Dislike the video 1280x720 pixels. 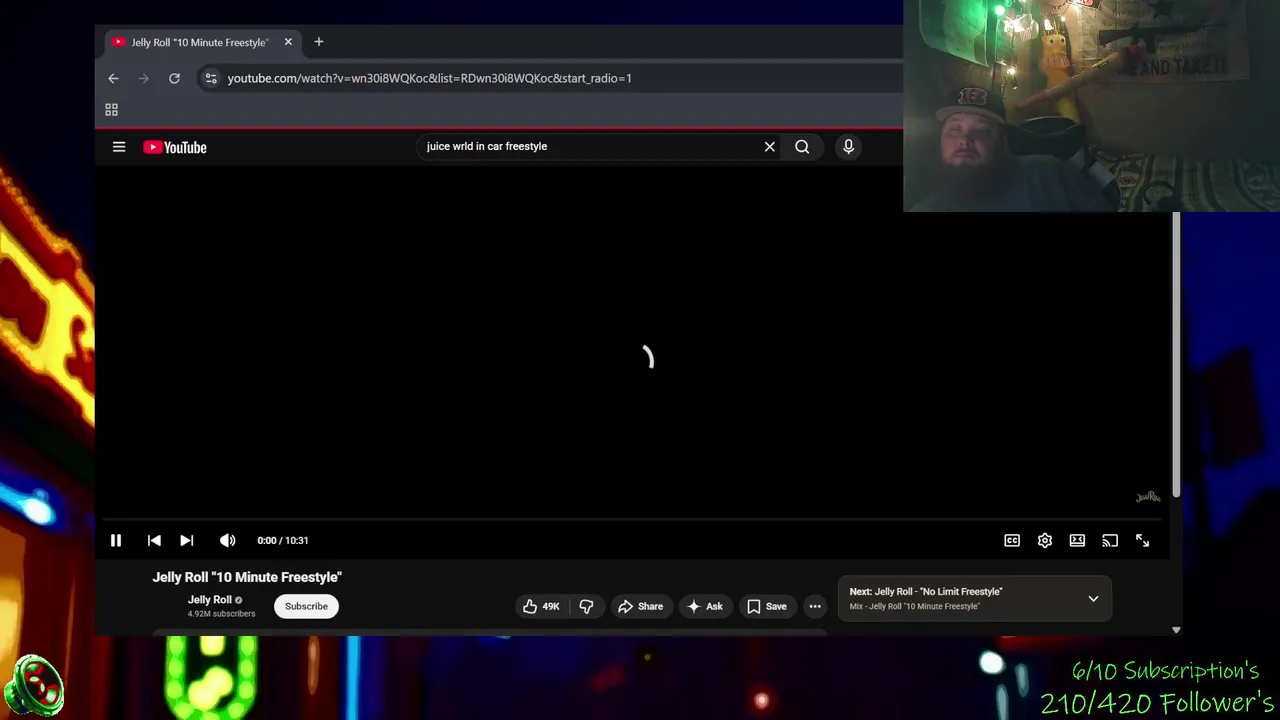[x=586, y=606]
